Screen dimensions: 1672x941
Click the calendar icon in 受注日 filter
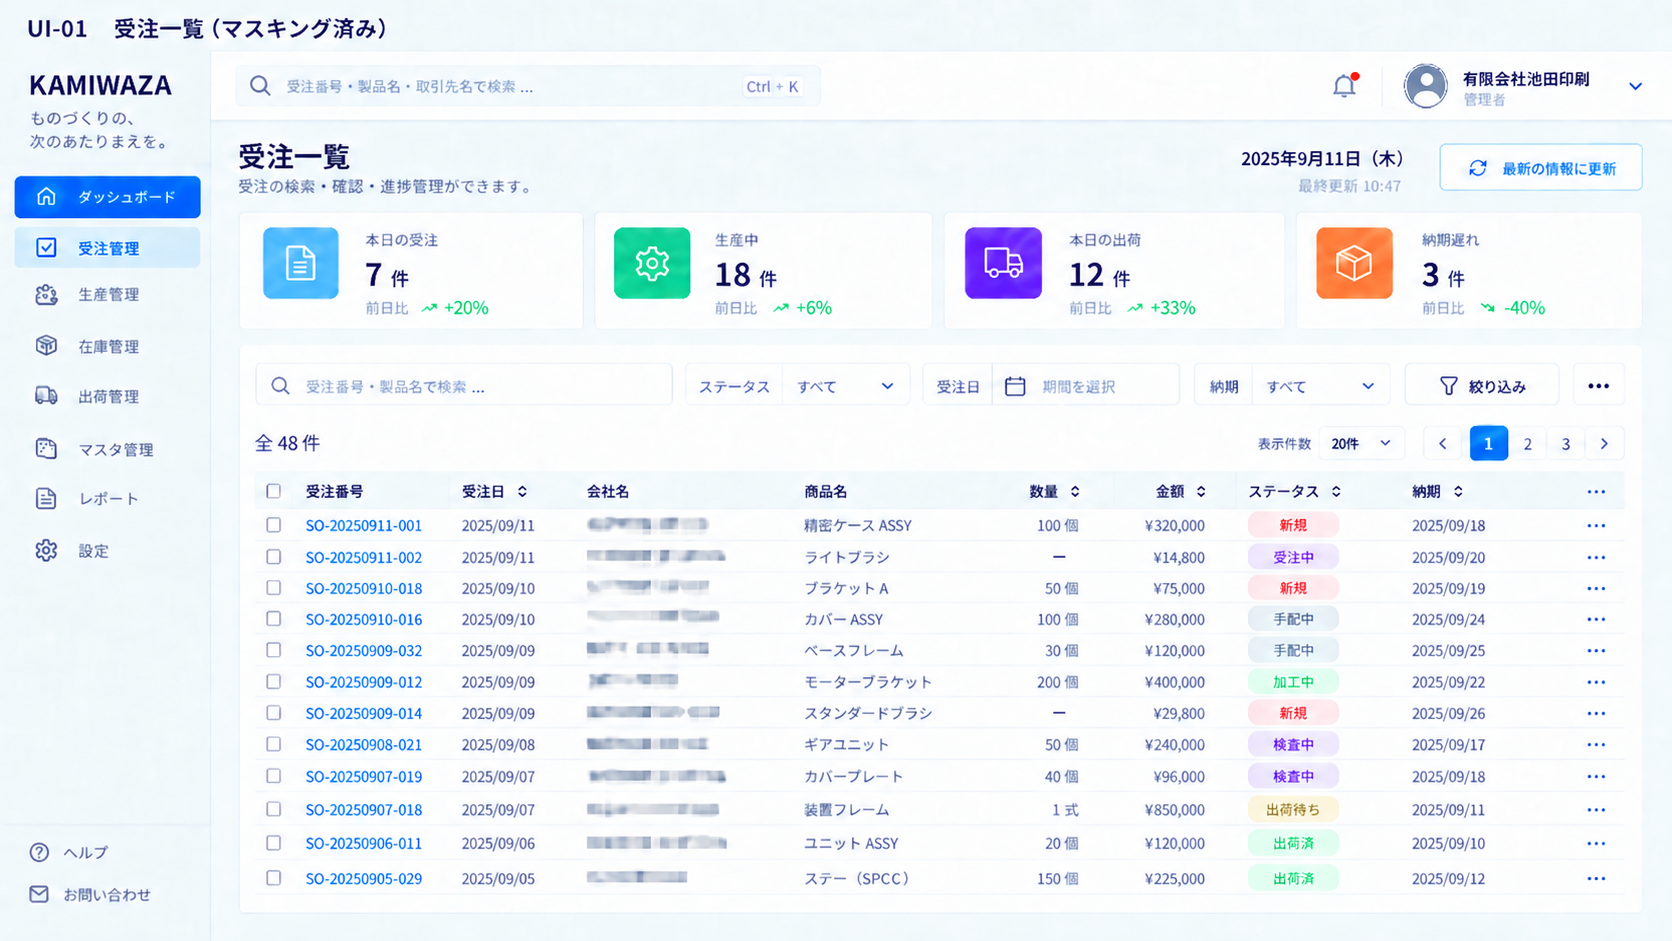pyautogui.click(x=1015, y=386)
